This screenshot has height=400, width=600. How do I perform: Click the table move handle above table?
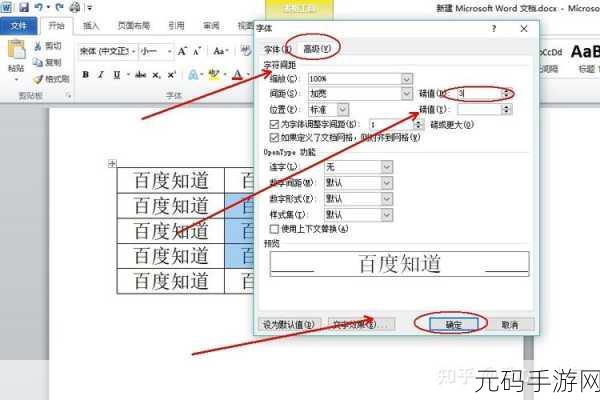[x=112, y=164]
